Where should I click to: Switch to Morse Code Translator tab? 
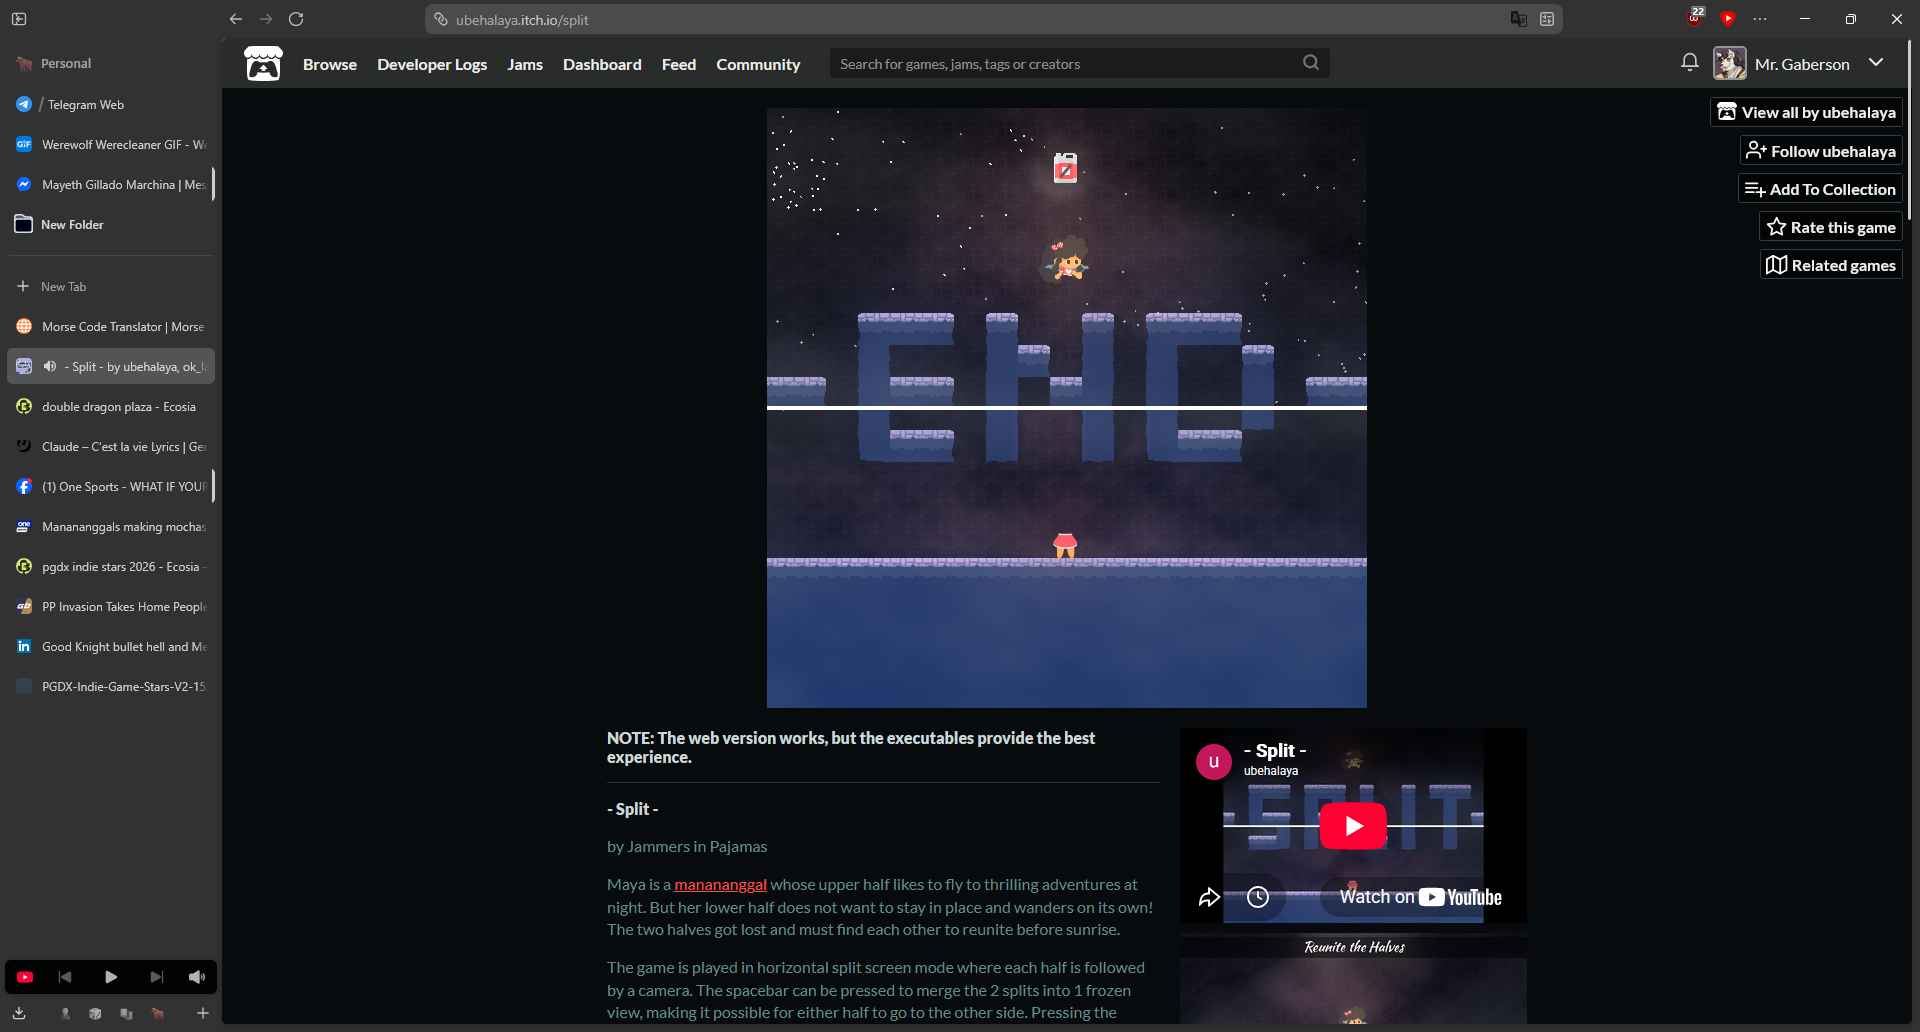point(111,327)
